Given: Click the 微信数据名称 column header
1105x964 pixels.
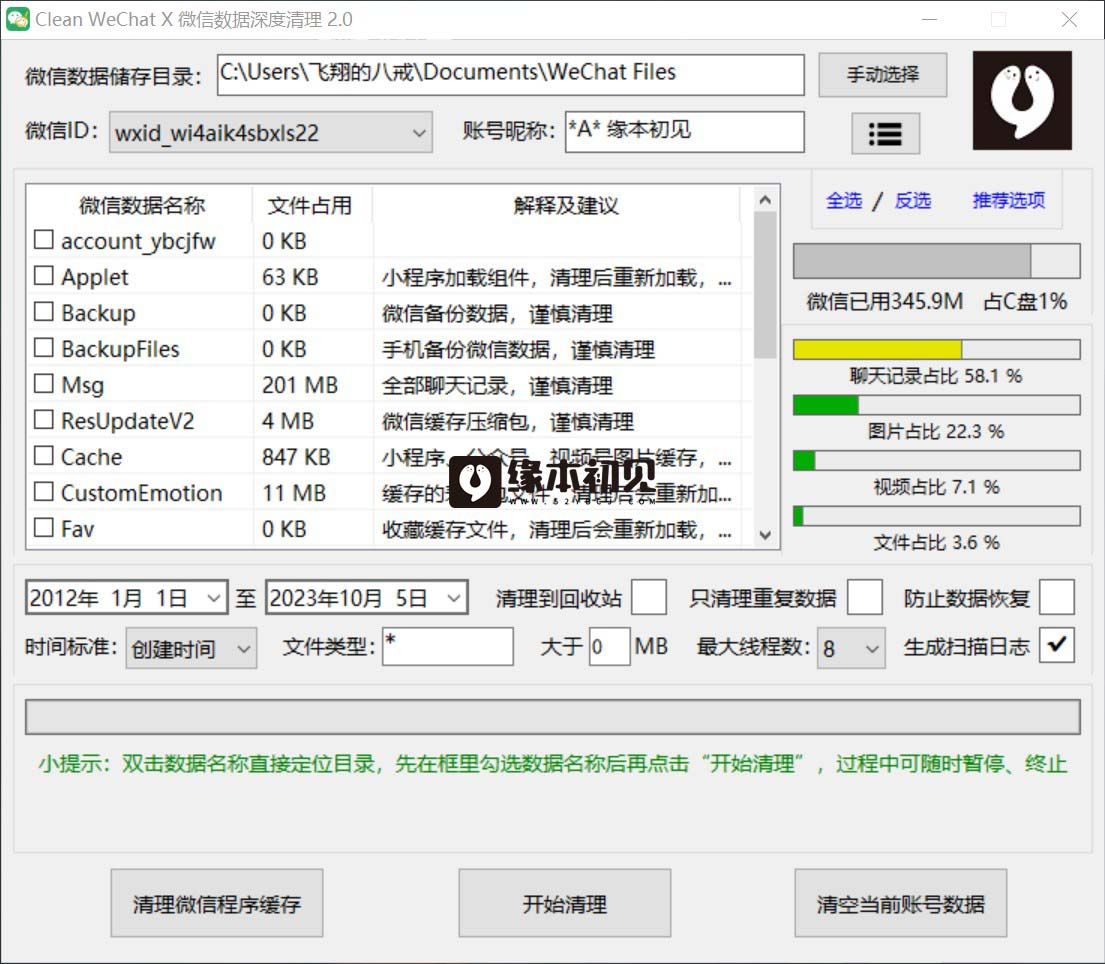Looking at the screenshot, I should coord(140,206).
